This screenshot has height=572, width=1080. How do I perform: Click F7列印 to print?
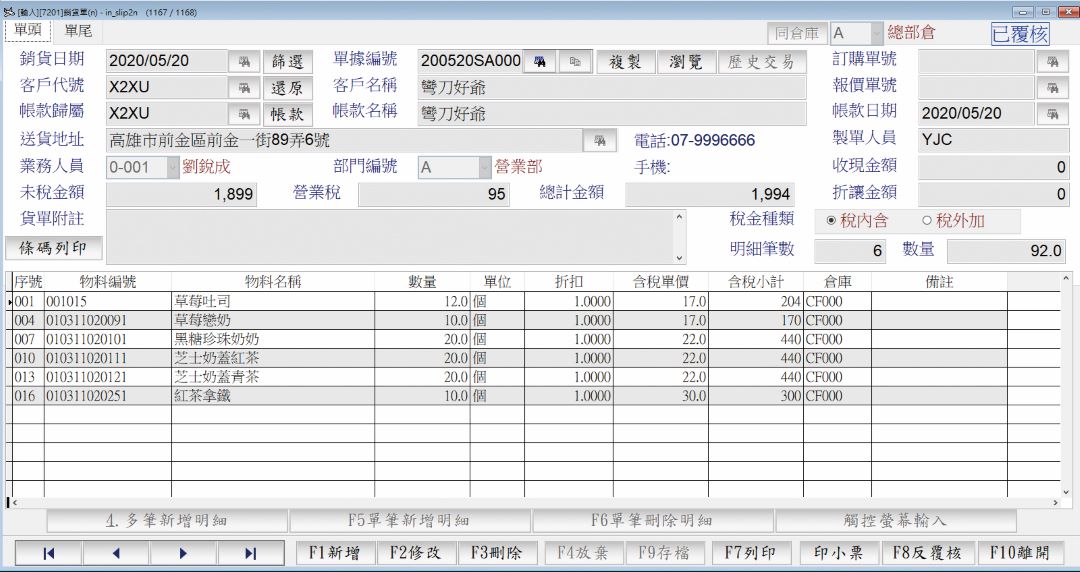point(751,553)
